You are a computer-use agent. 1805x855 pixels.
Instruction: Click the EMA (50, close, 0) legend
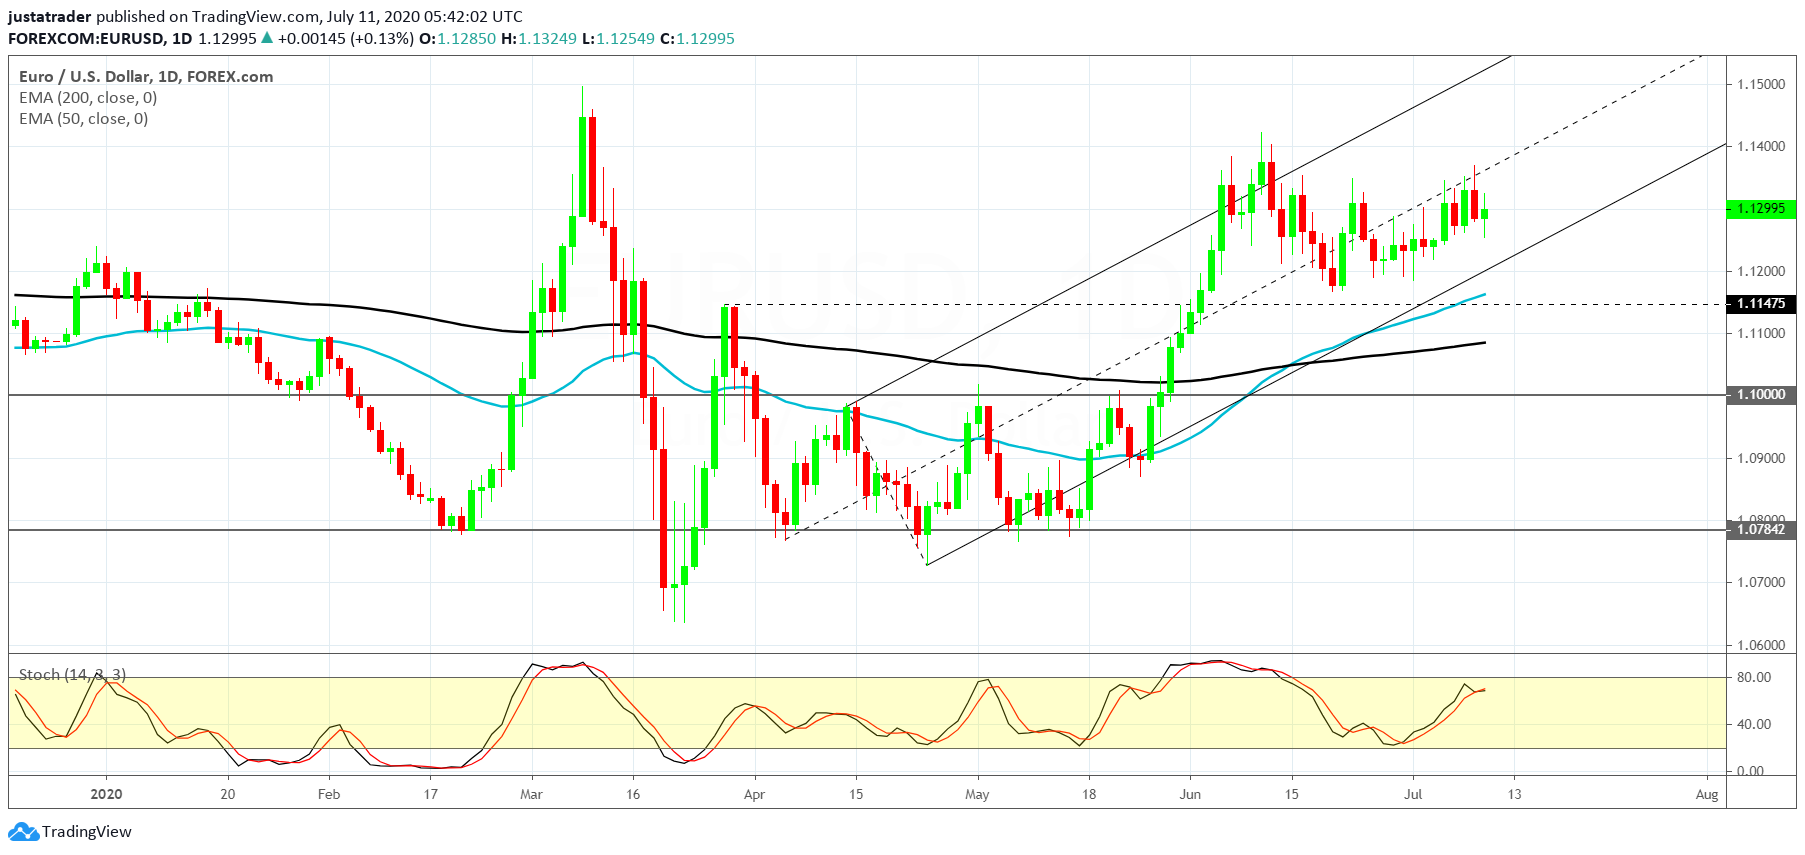84,118
